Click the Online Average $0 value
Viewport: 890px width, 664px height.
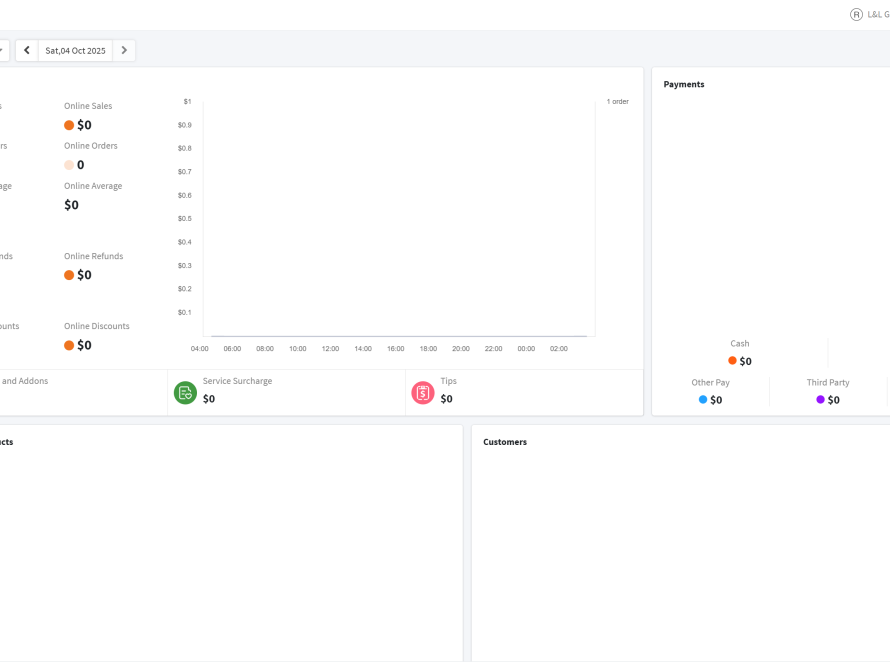tap(71, 205)
